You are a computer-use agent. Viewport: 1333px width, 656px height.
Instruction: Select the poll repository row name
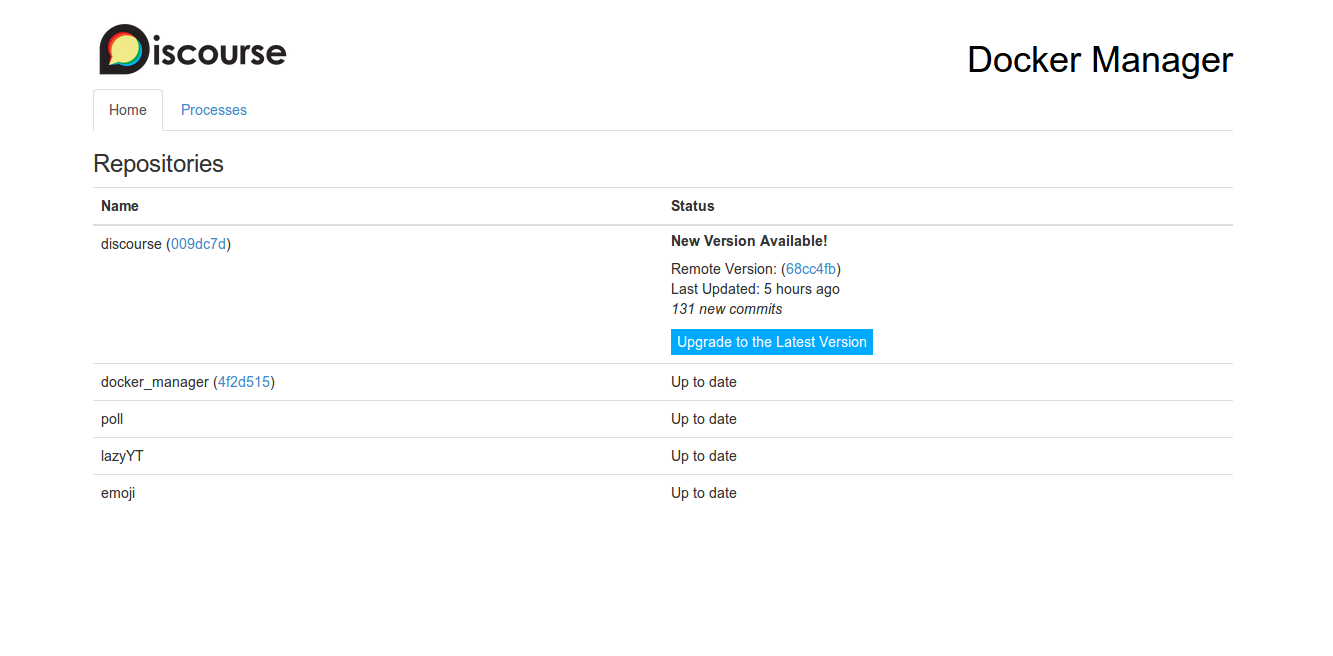point(112,419)
